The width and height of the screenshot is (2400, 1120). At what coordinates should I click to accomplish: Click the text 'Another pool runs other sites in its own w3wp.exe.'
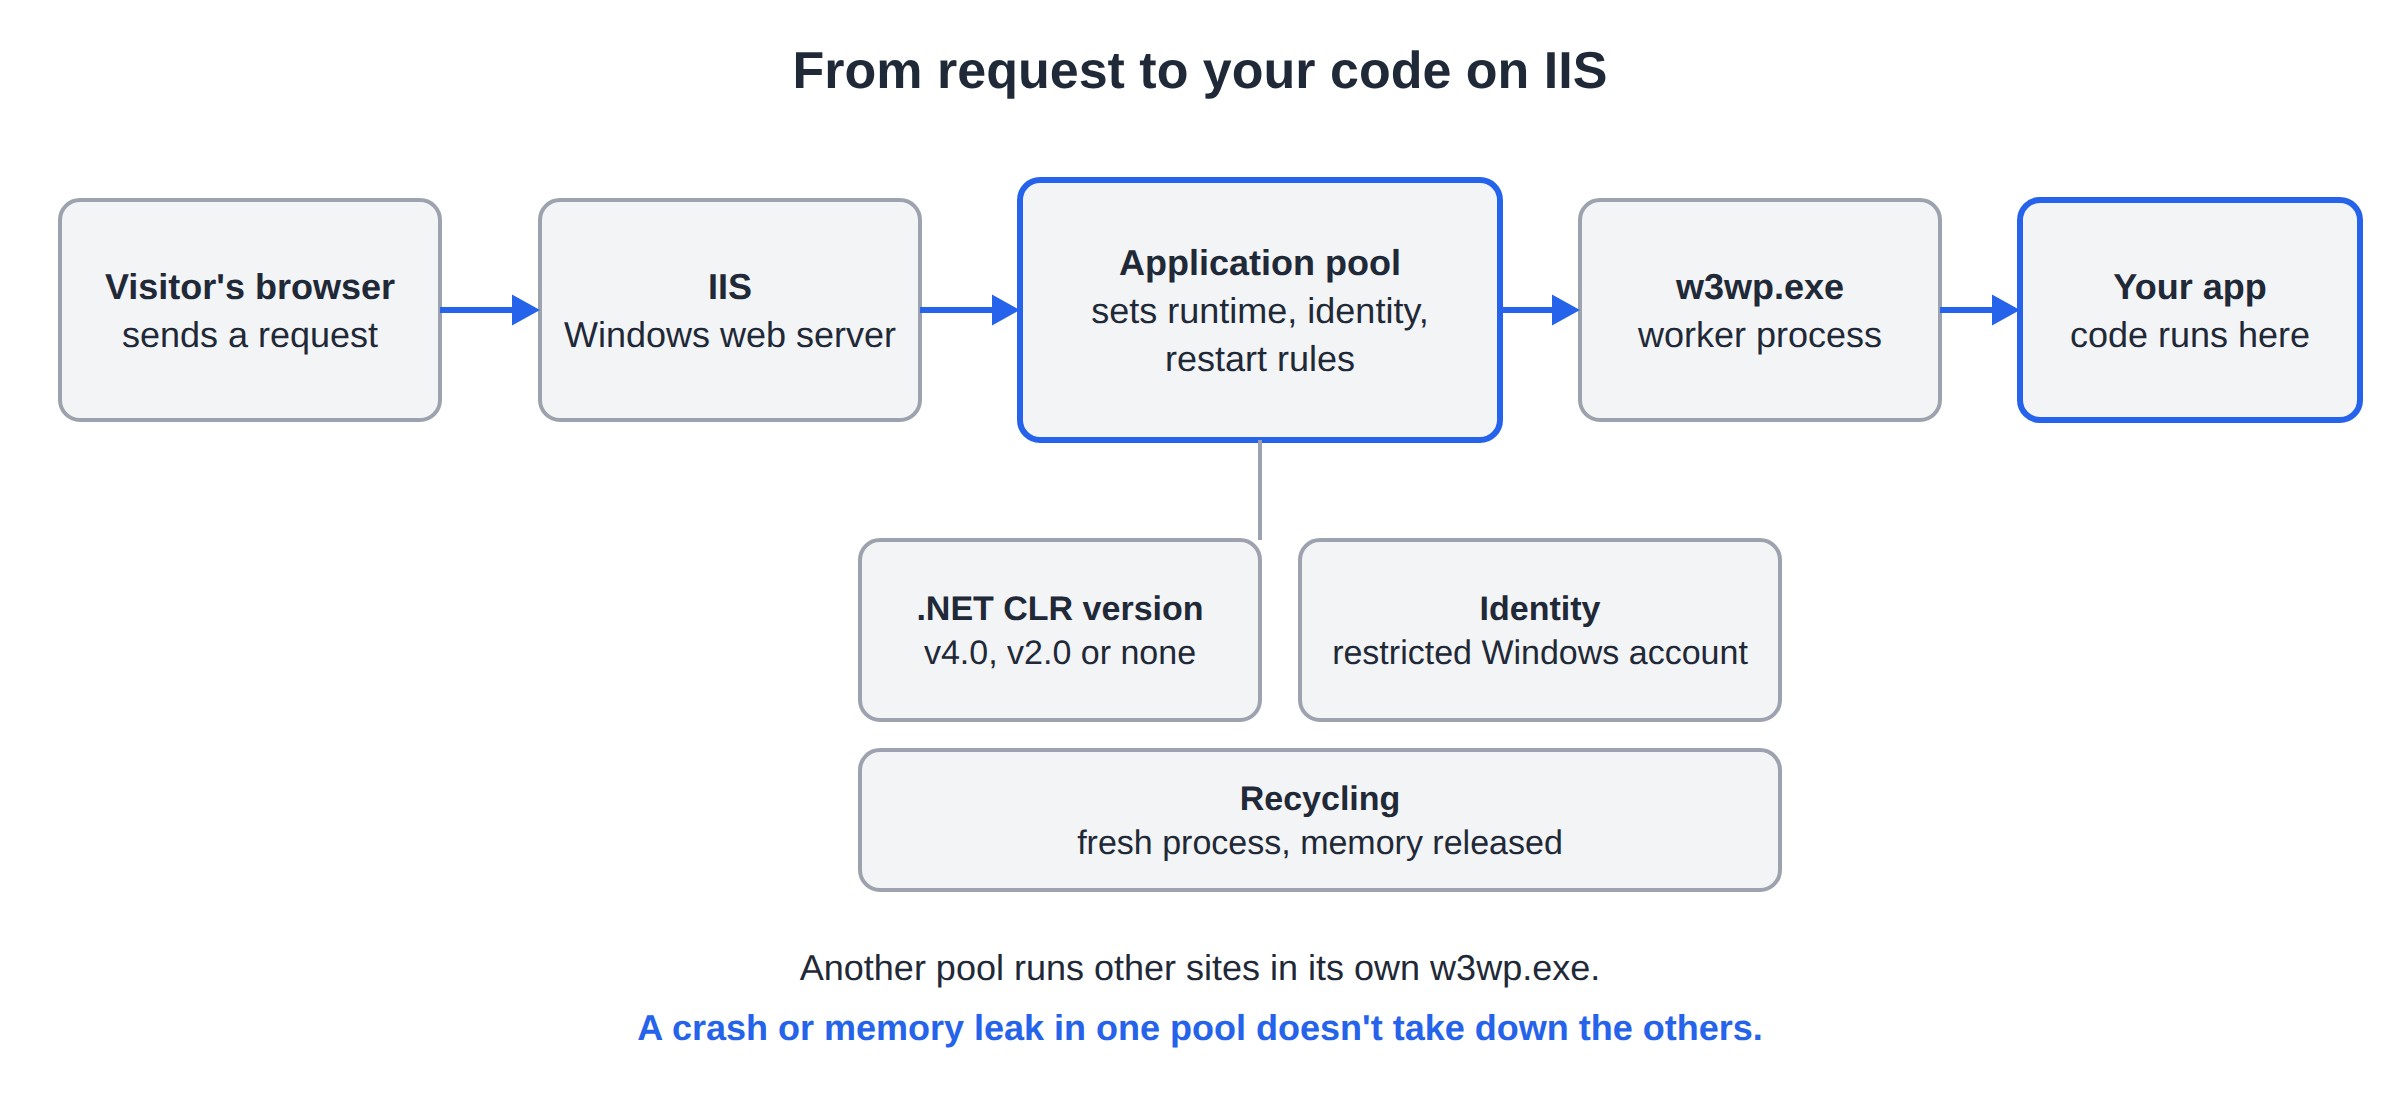pyautogui.click(x=1199, y=968)
